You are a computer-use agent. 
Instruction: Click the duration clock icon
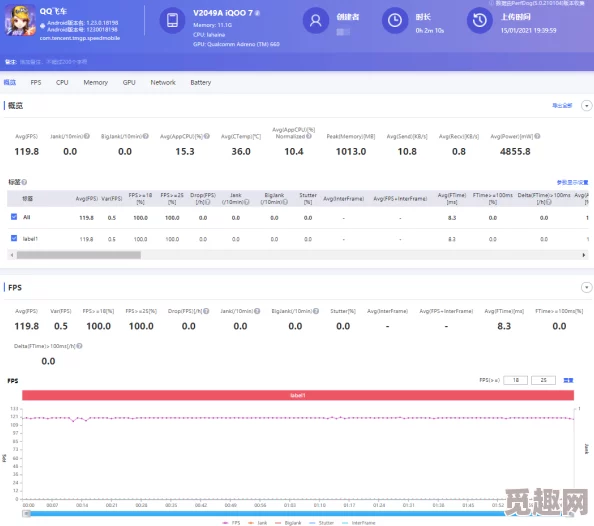click(395, 20)
